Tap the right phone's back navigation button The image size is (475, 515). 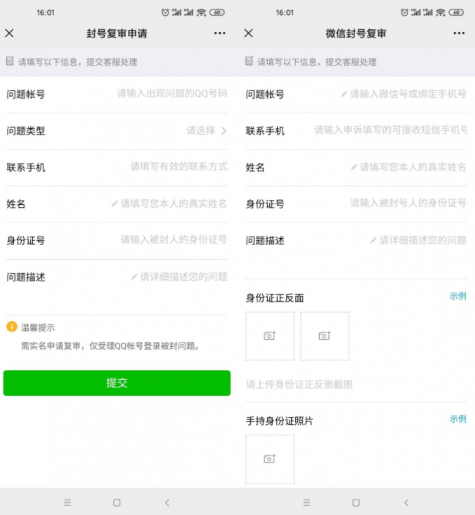[406, 502]
